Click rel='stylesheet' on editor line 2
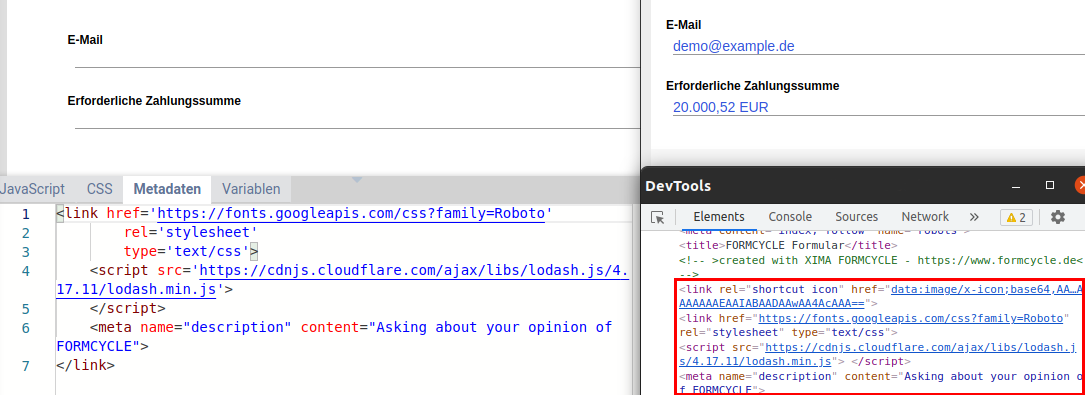 (191, 232)
